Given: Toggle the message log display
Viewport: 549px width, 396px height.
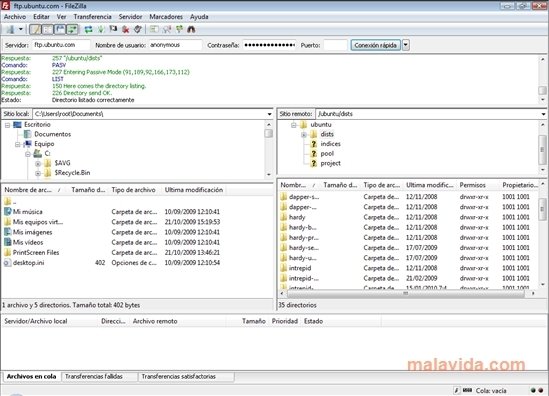Looking at the screenshot, I should pos(35,29).
